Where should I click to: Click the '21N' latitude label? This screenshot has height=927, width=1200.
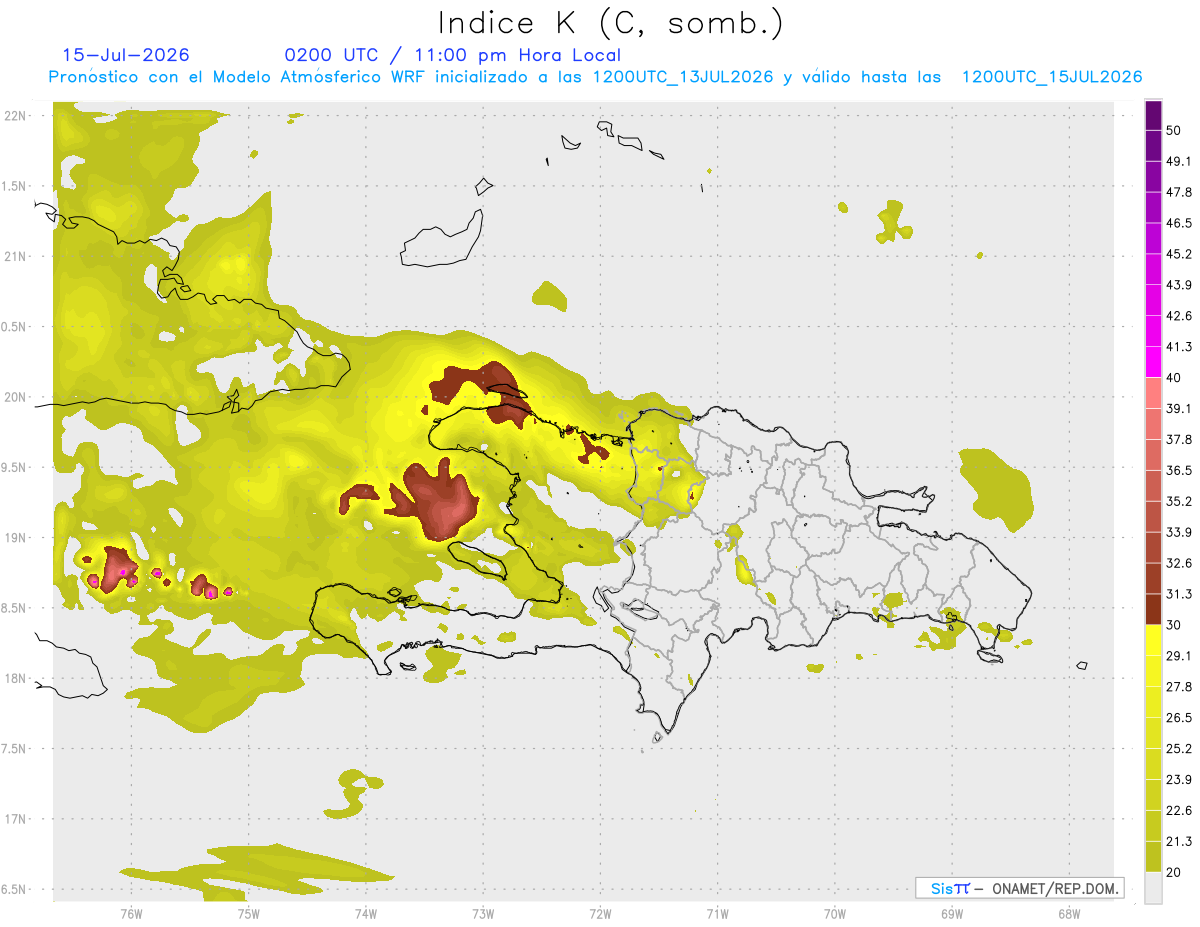[16, 256]
